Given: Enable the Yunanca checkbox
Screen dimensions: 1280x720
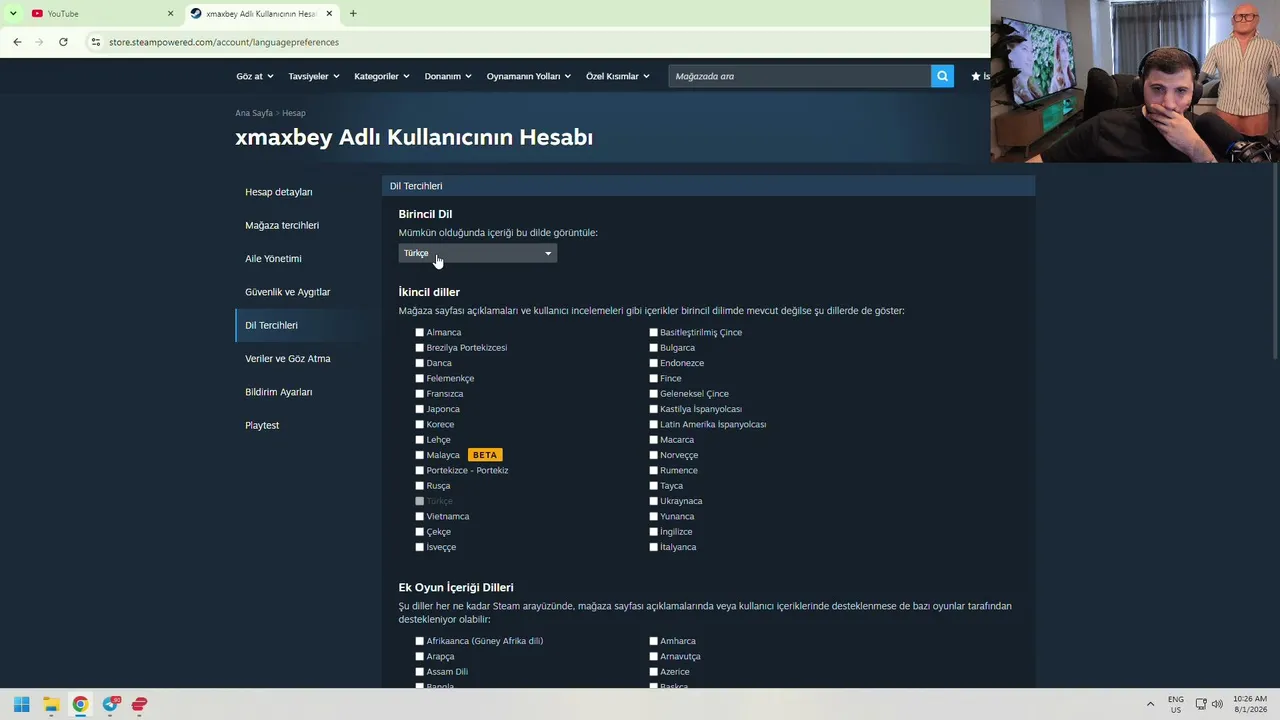Looking at the screenshot, I should coord(654,516).
